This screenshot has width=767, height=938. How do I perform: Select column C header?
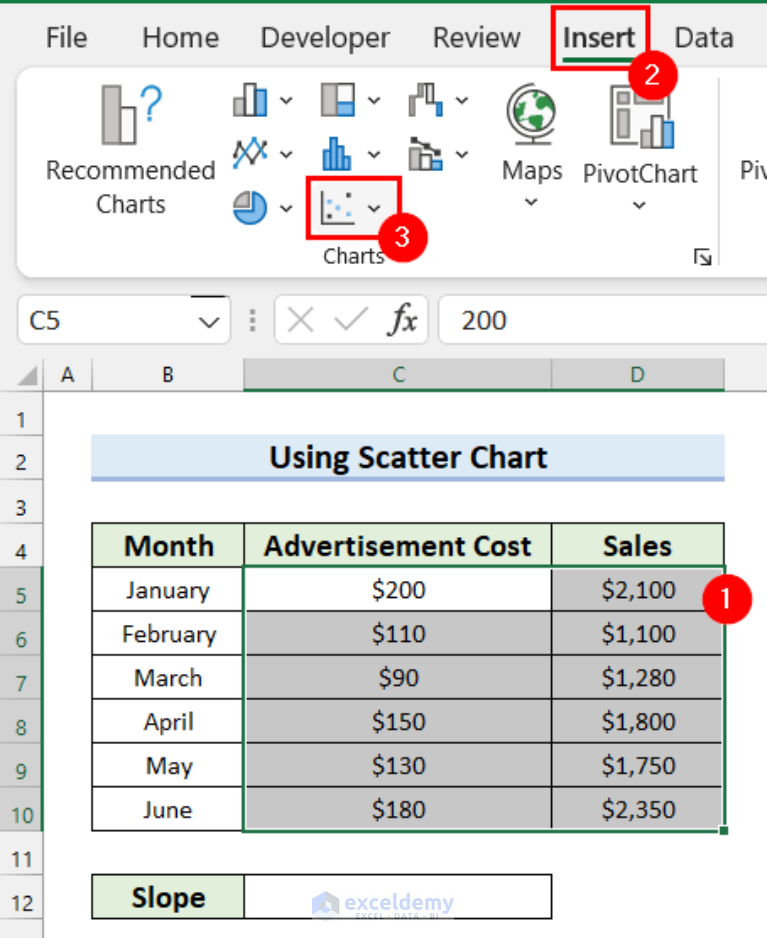point(398,375)
